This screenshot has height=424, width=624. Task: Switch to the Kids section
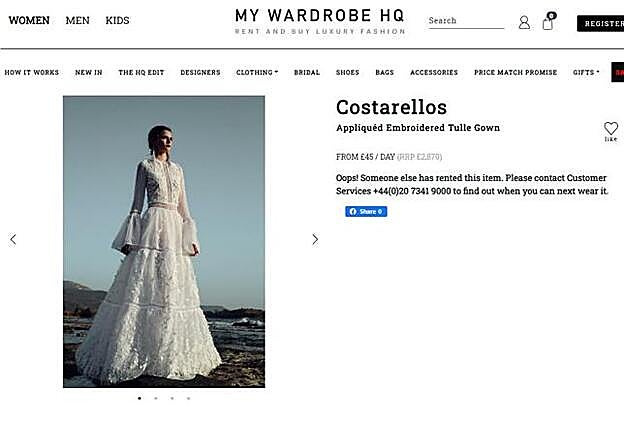[117, 21]
